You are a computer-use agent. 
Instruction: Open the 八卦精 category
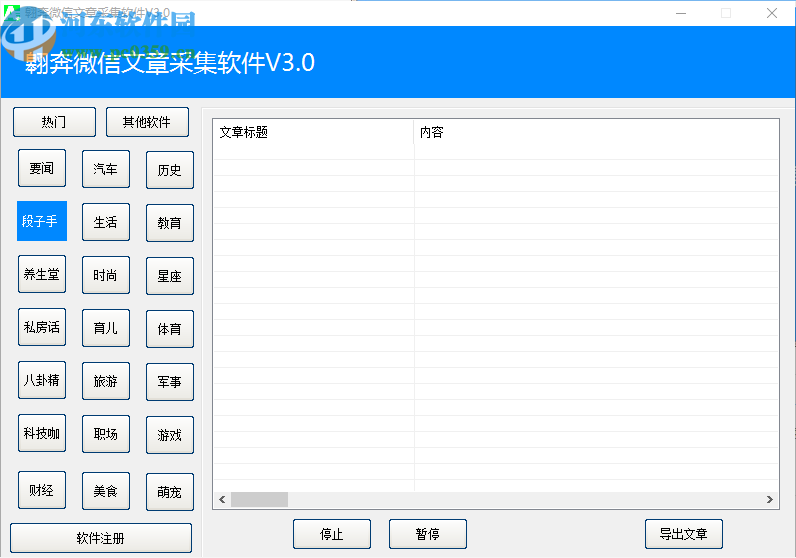(x=42, y=380)
